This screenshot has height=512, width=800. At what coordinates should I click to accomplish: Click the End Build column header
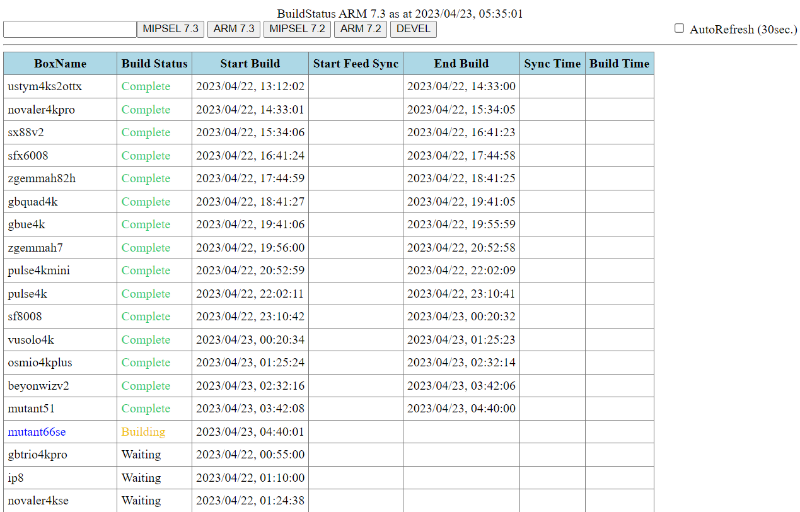coord(461,64)
